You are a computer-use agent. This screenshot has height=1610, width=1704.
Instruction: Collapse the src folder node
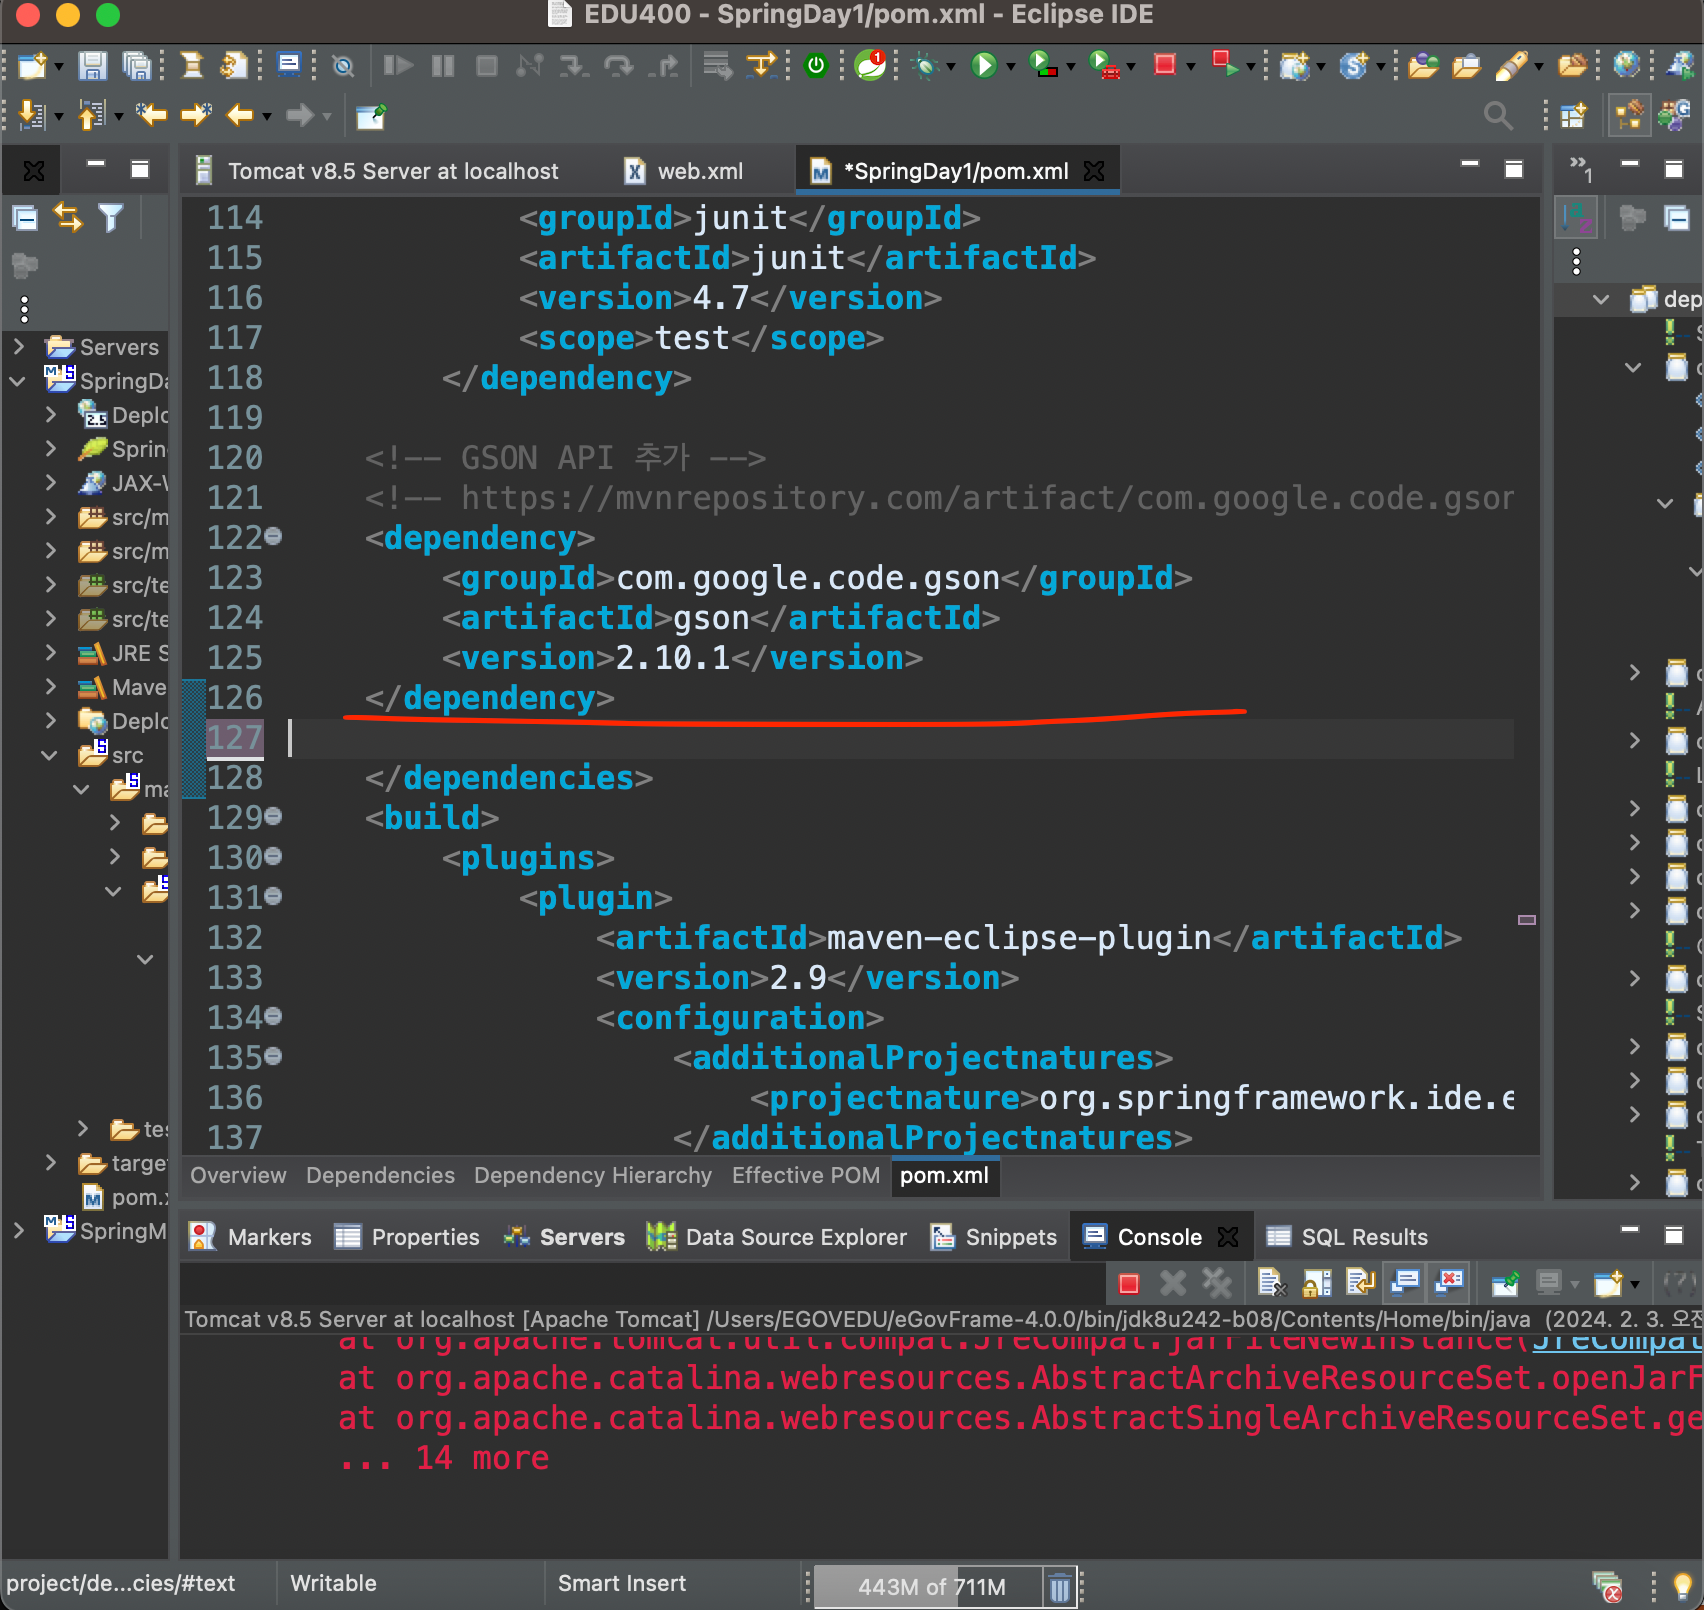[49, 755]
